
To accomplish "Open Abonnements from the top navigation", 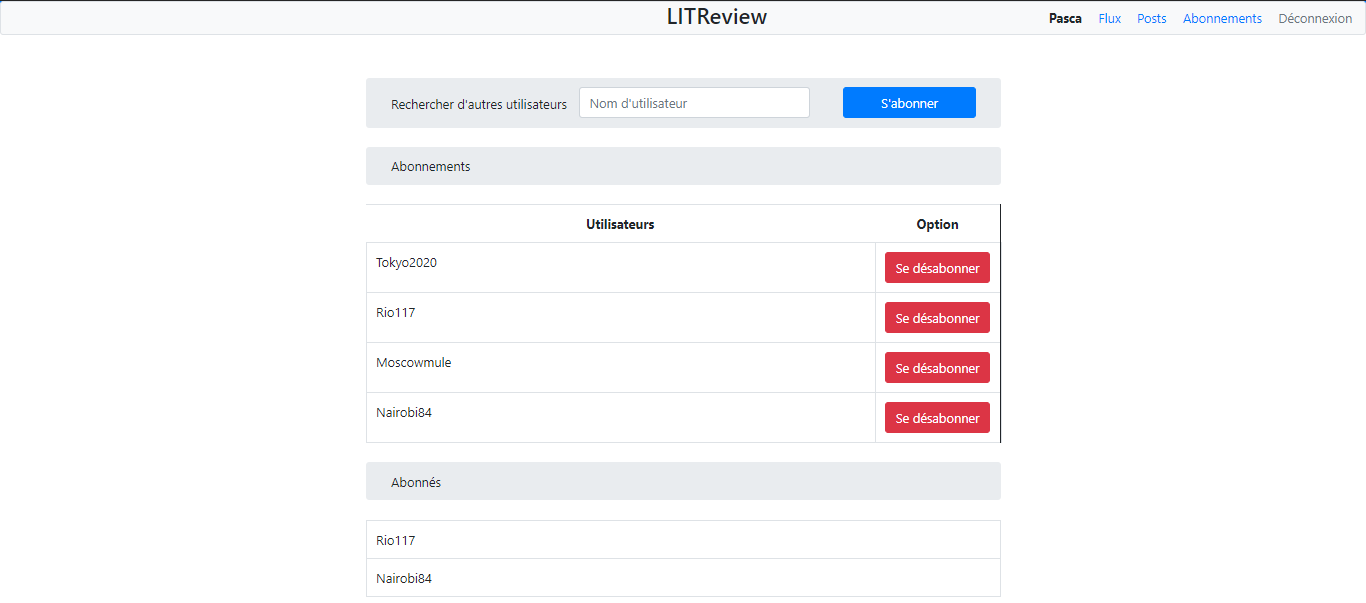I will [x=1222, y=18].
